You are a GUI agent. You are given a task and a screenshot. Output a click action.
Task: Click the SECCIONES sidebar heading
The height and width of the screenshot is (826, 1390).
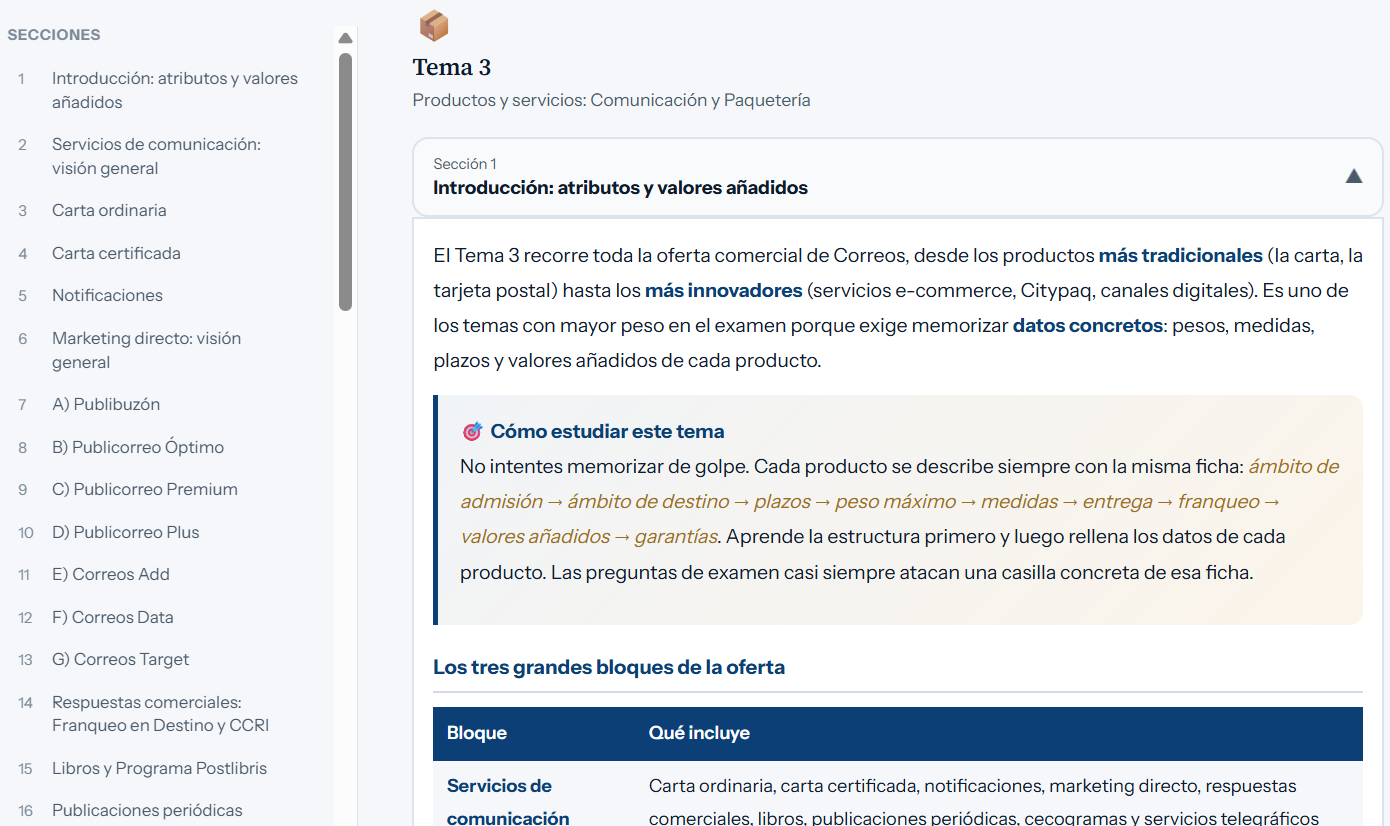point(54,35)
